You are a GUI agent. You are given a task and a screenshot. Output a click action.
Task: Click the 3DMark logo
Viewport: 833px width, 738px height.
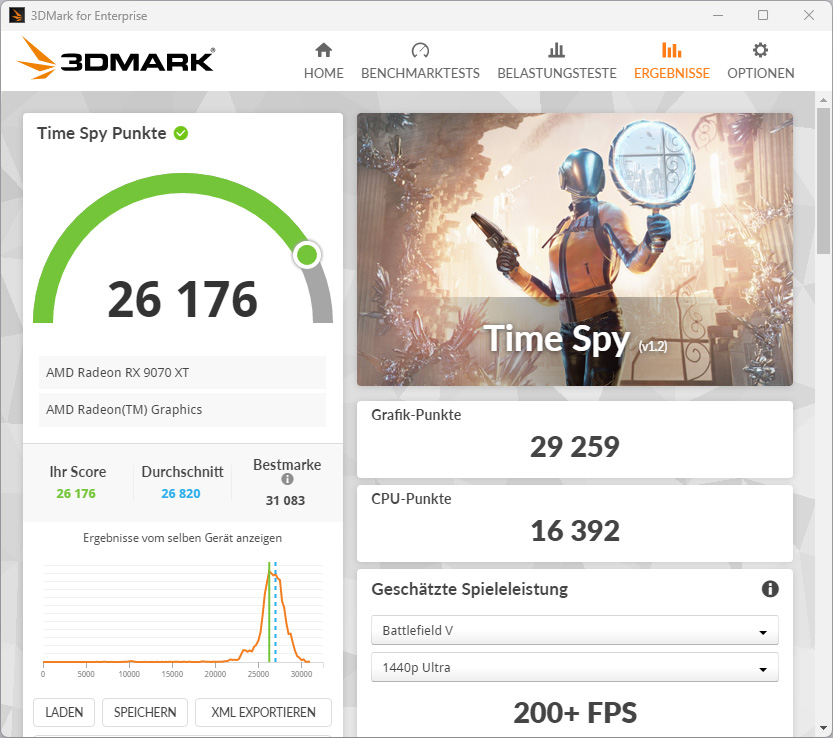point(116,58)
